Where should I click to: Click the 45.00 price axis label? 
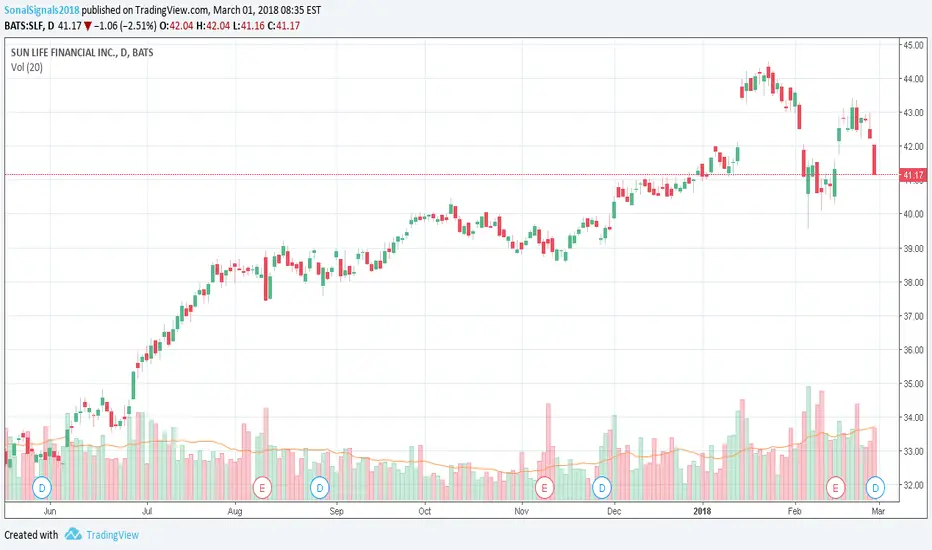(x=914, y=45)
